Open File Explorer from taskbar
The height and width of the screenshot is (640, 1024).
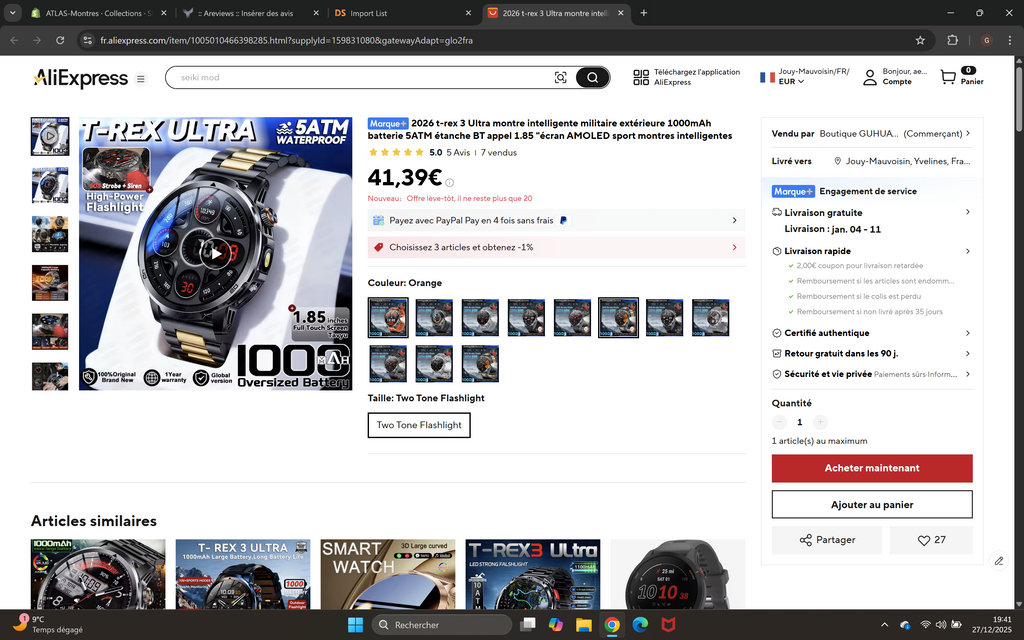click(x=583, y=625)
